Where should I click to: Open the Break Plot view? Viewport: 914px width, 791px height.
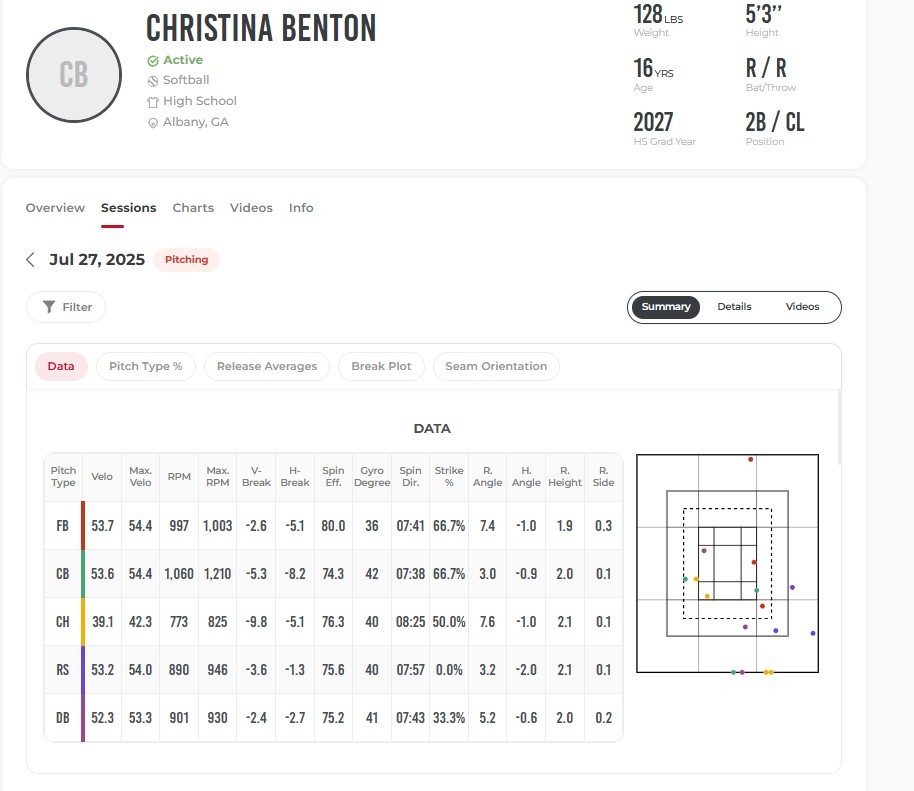381,366
